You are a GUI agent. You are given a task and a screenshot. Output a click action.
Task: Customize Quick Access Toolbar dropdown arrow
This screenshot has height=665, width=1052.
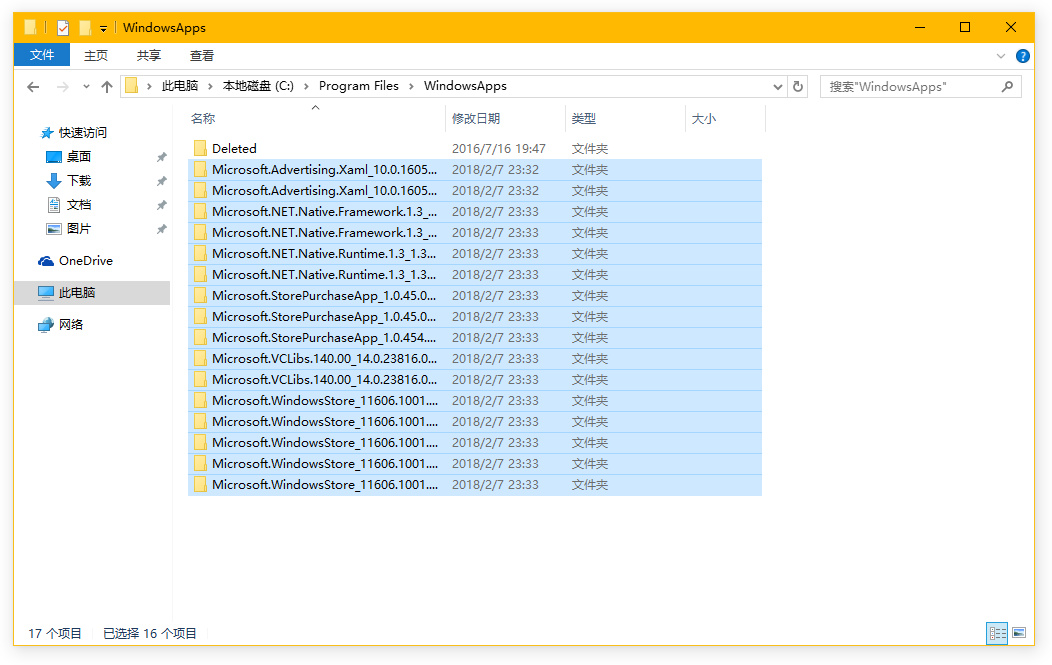[x=103, y=29]
